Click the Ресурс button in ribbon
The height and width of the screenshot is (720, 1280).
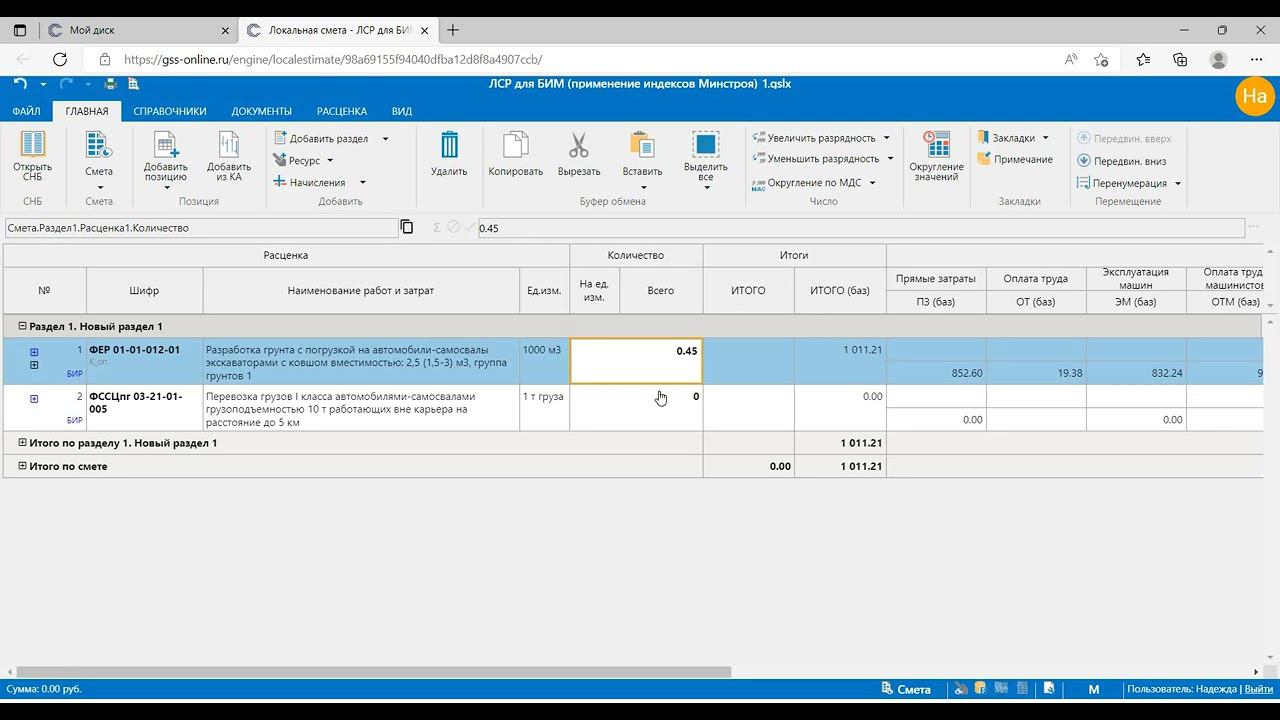pos(298,160)
